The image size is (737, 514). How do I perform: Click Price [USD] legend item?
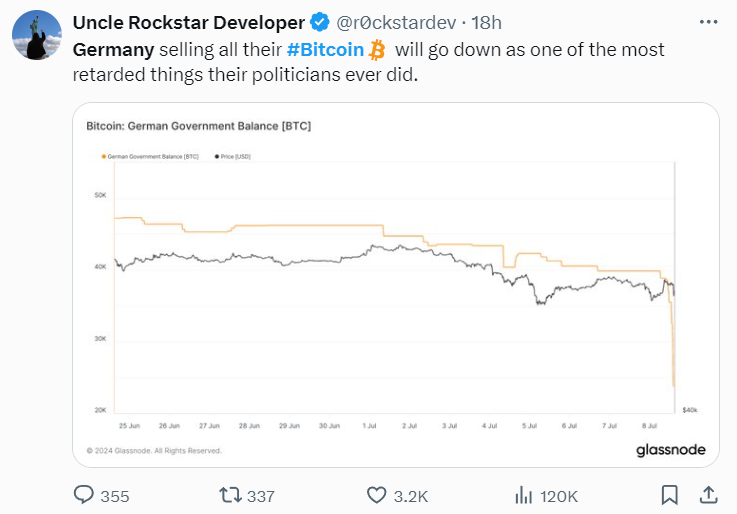click(233, 156)
